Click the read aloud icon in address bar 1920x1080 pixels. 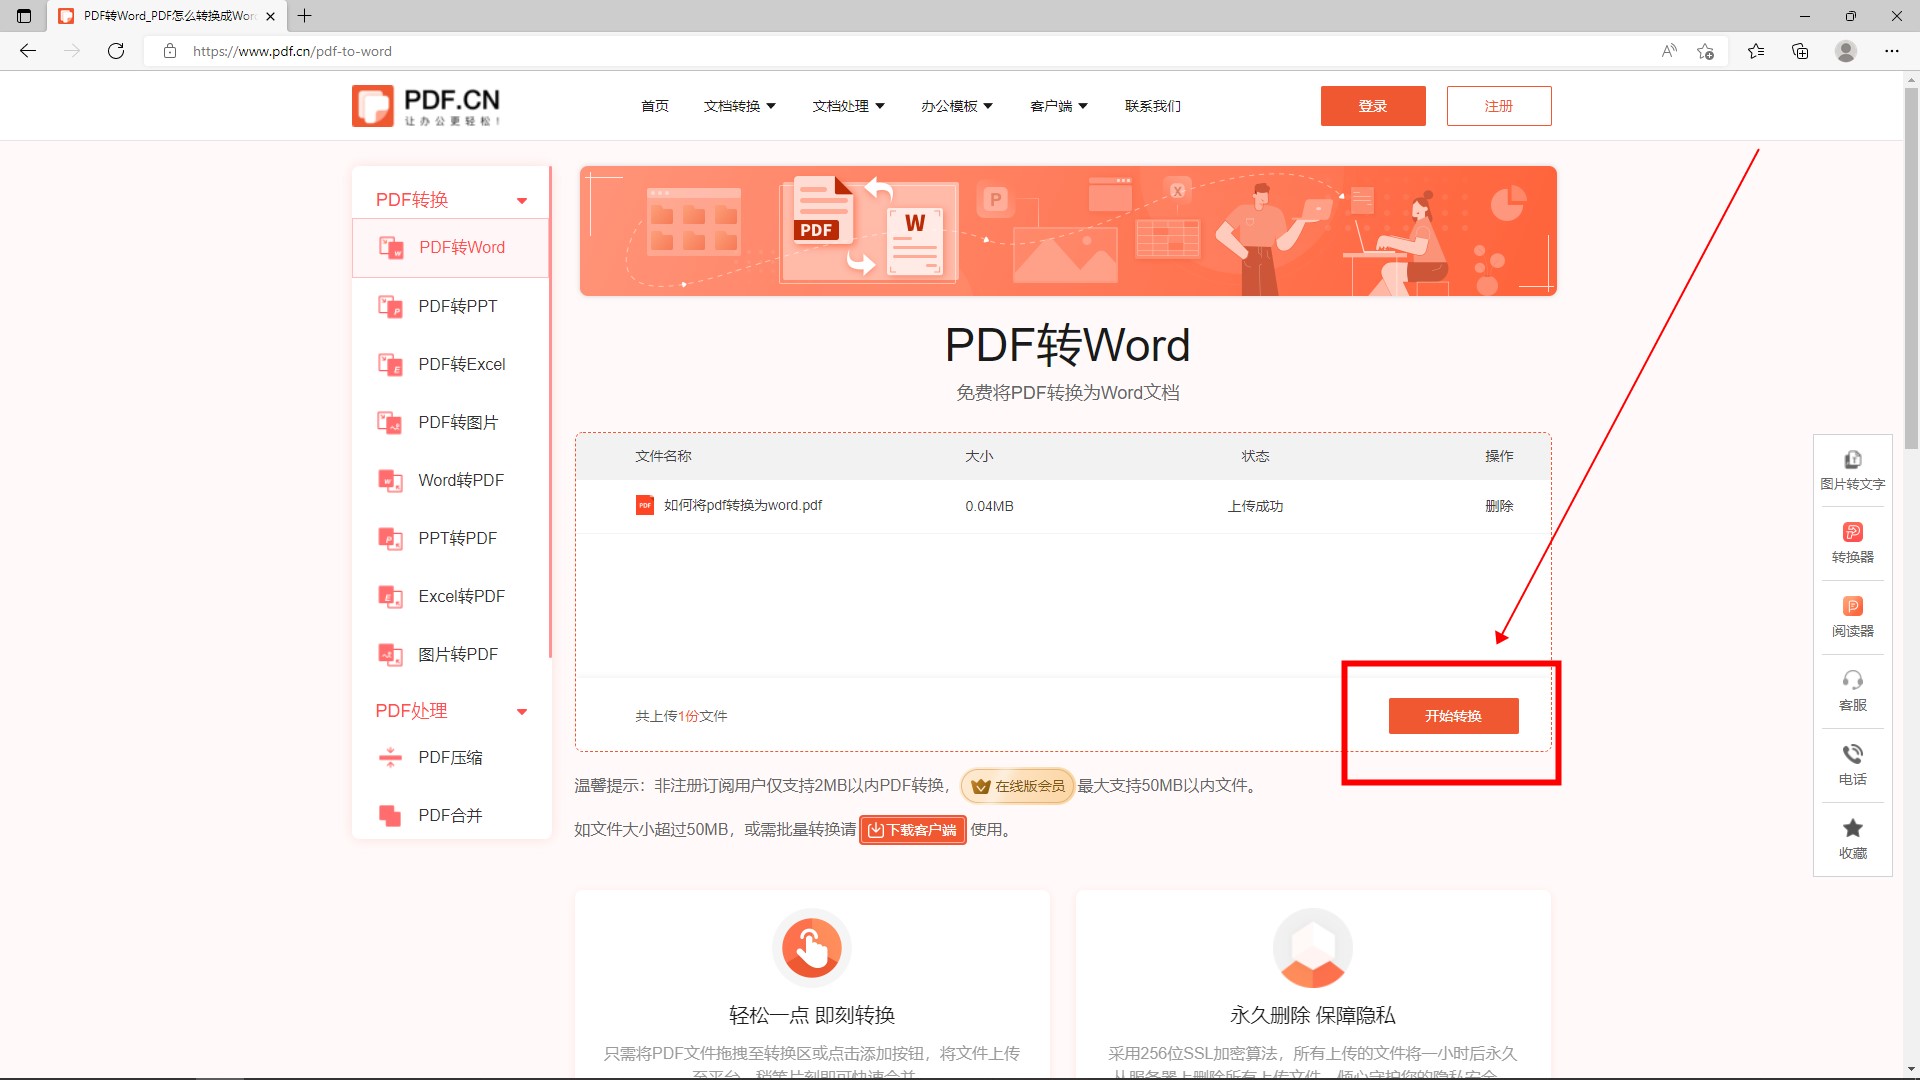(x=1669, y=51)
